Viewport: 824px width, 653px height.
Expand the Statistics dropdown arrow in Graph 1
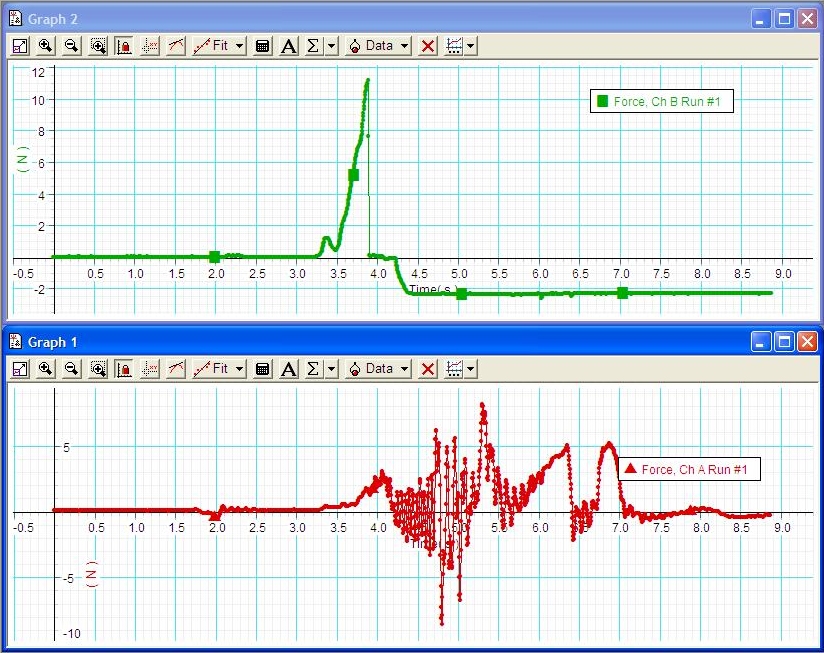(331, 369)
